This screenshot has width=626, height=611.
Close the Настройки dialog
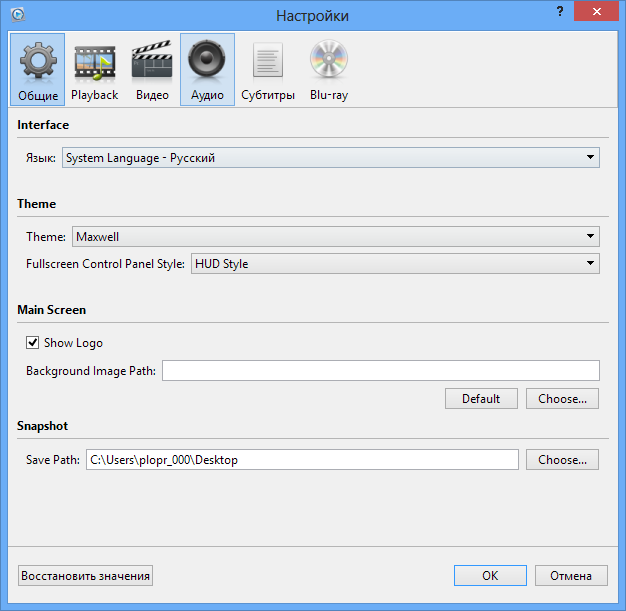coord(596,12)
